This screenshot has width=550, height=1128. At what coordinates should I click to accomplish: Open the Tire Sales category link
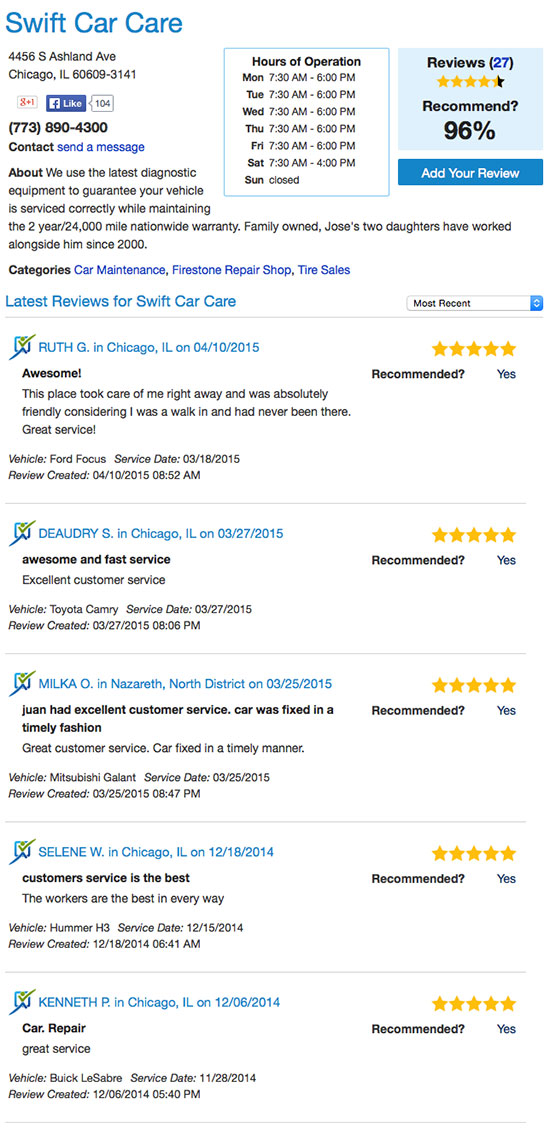(x=324, y=270)
